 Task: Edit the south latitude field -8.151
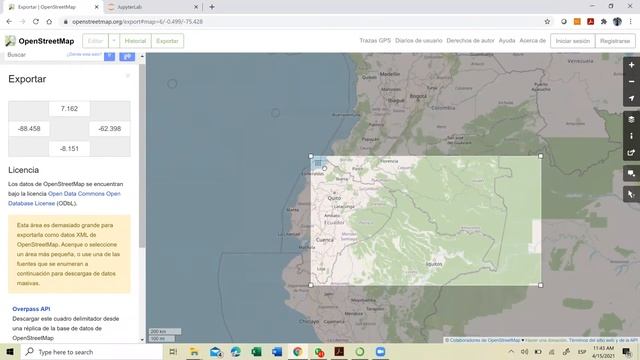pyautogui.click(x=69, y=149)
